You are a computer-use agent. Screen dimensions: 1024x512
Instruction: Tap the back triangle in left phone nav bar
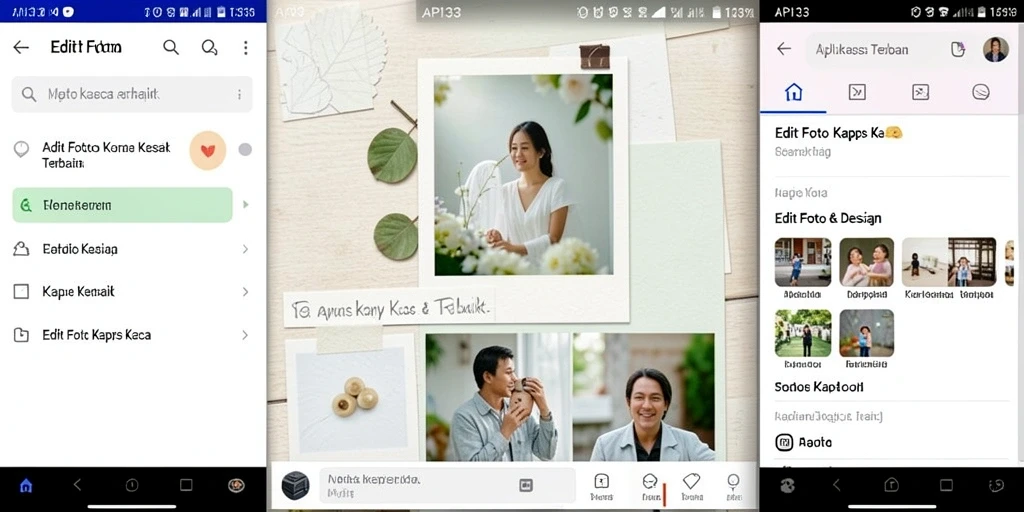coord(78,485)
